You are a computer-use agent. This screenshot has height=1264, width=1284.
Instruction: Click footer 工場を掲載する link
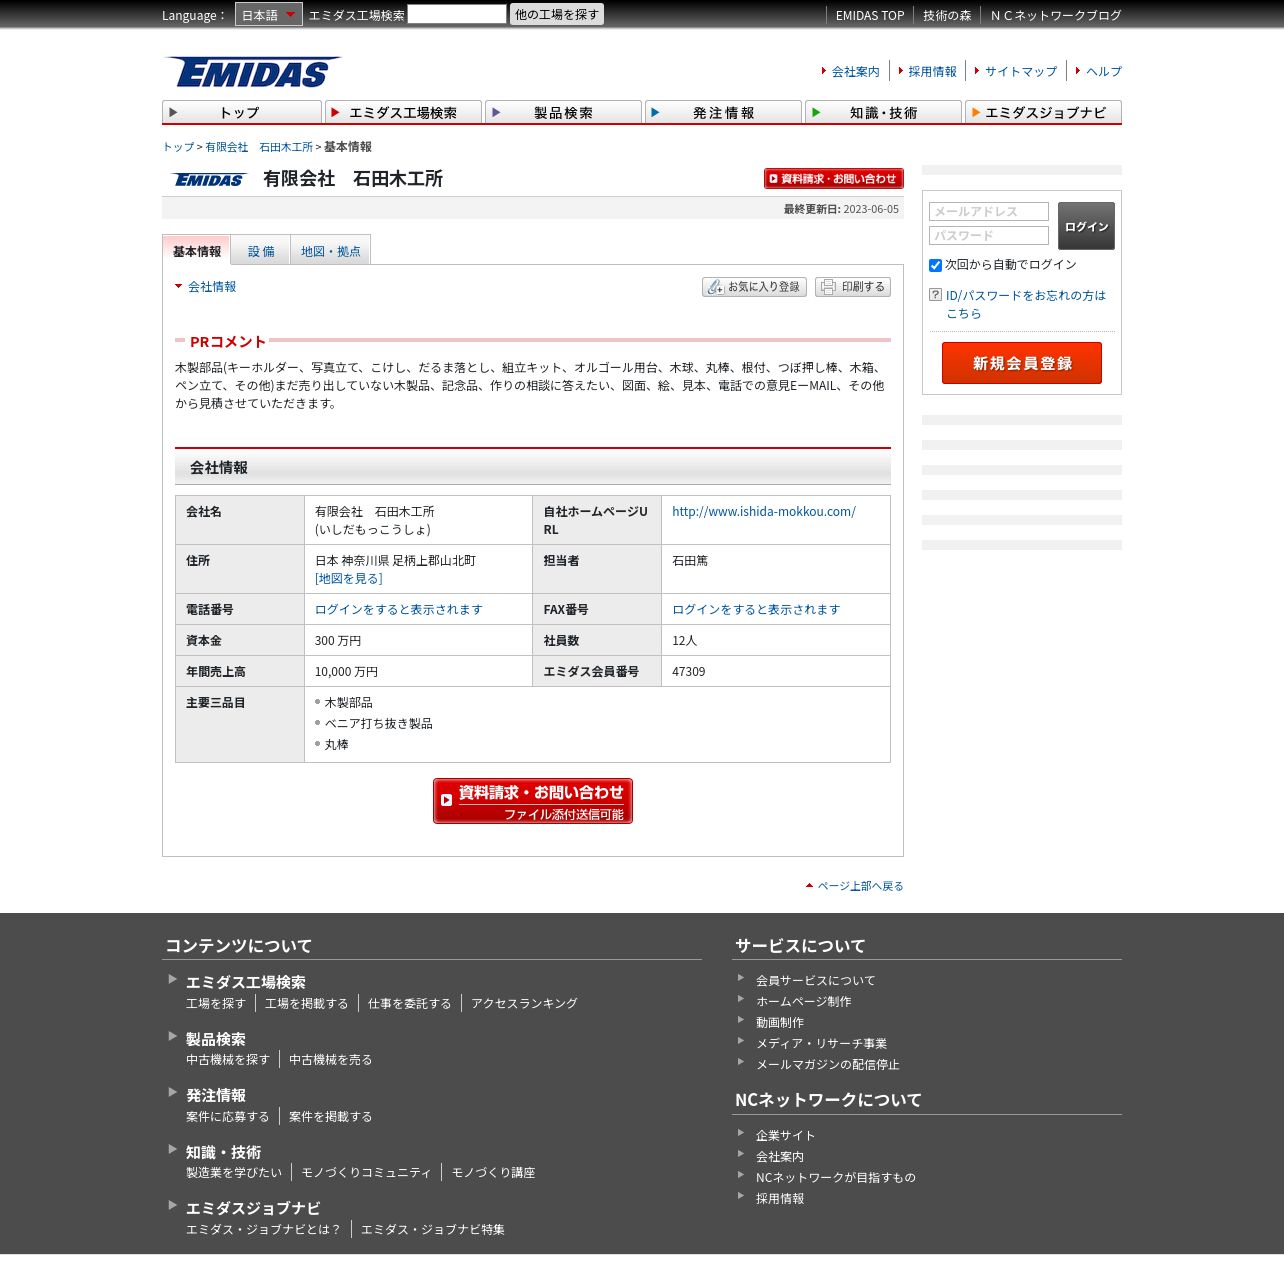tap(307, 1003)
